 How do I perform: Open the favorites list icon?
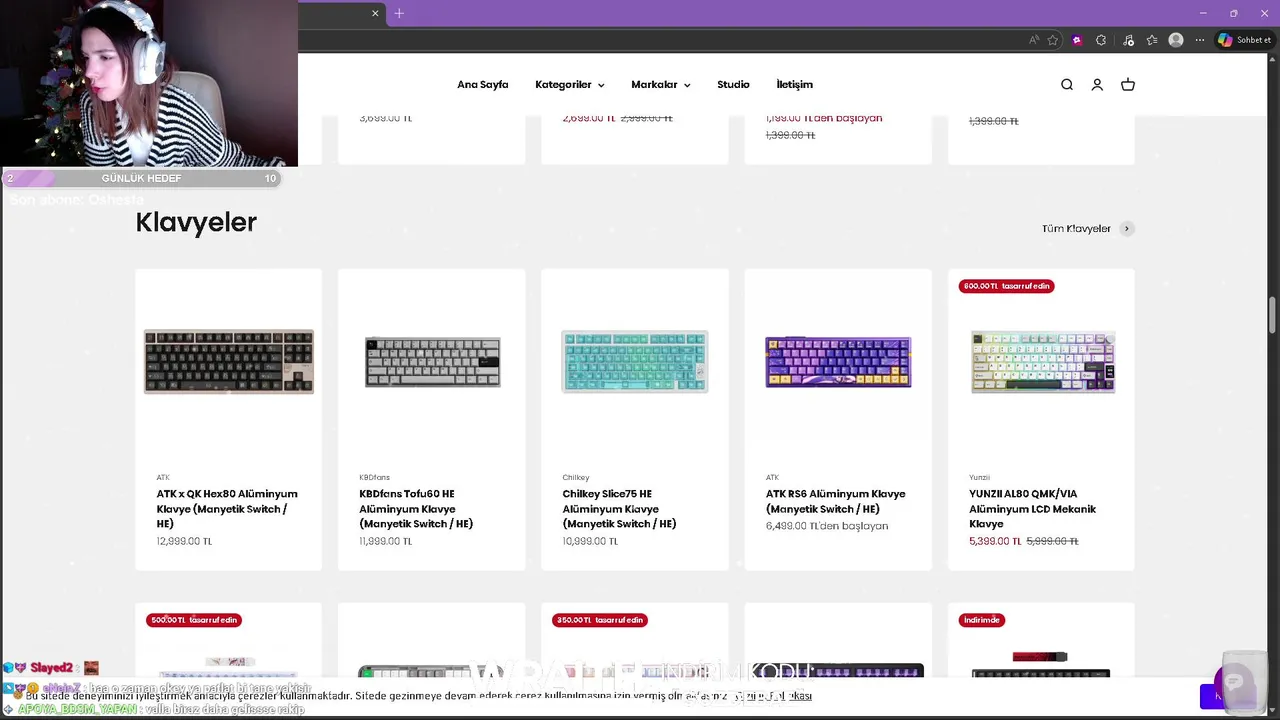point(1152,40)
